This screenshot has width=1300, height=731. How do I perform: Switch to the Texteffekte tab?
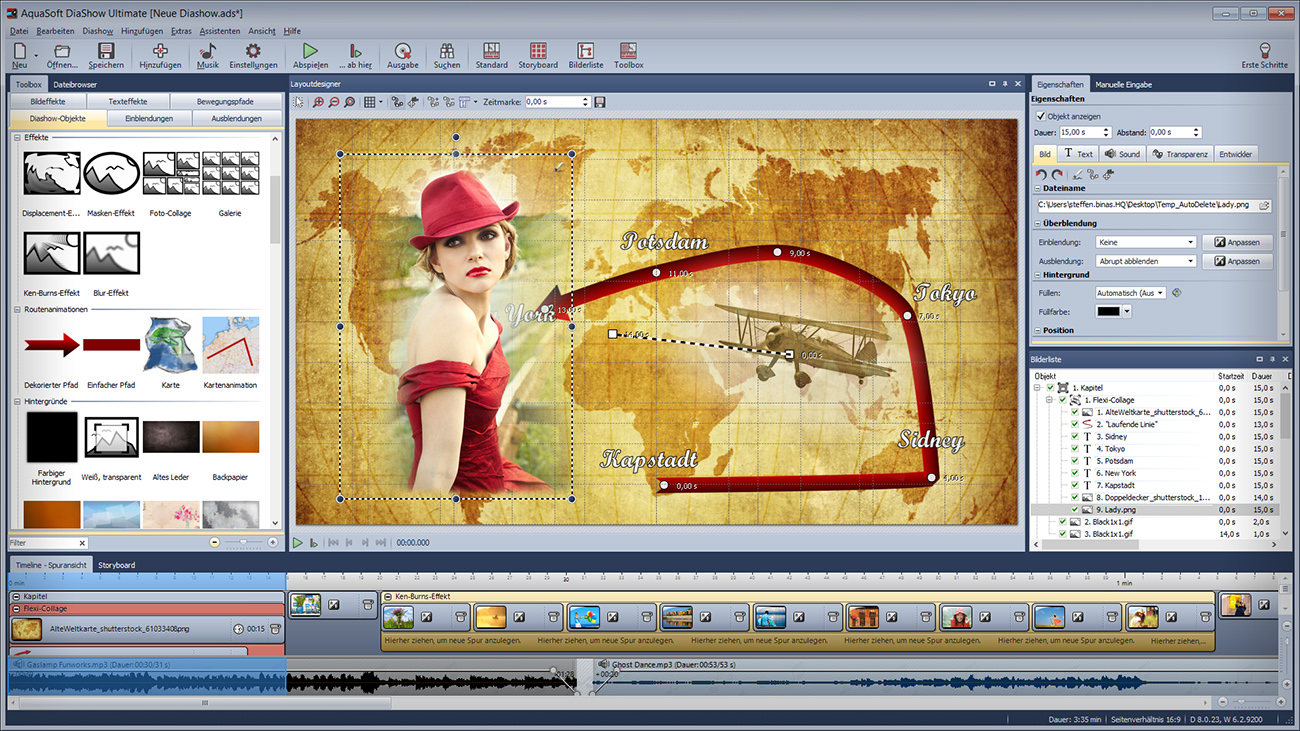pos(127,102)
